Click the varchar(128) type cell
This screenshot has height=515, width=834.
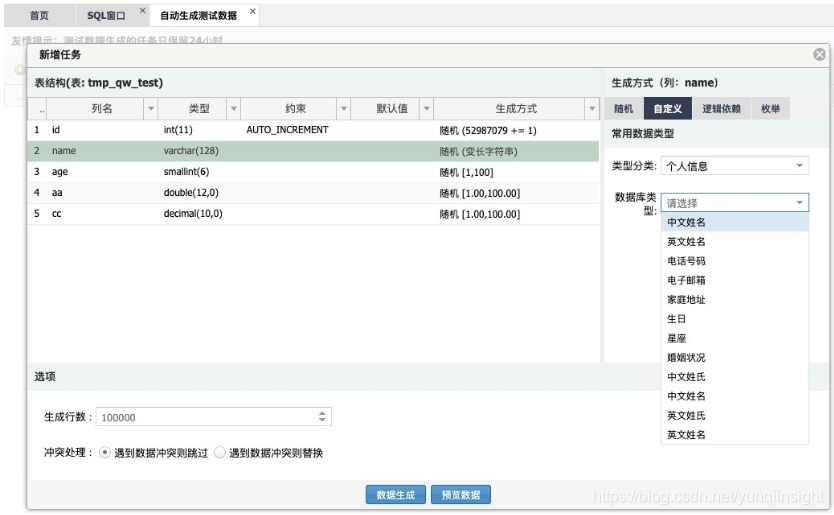click(x=191, y=151)
